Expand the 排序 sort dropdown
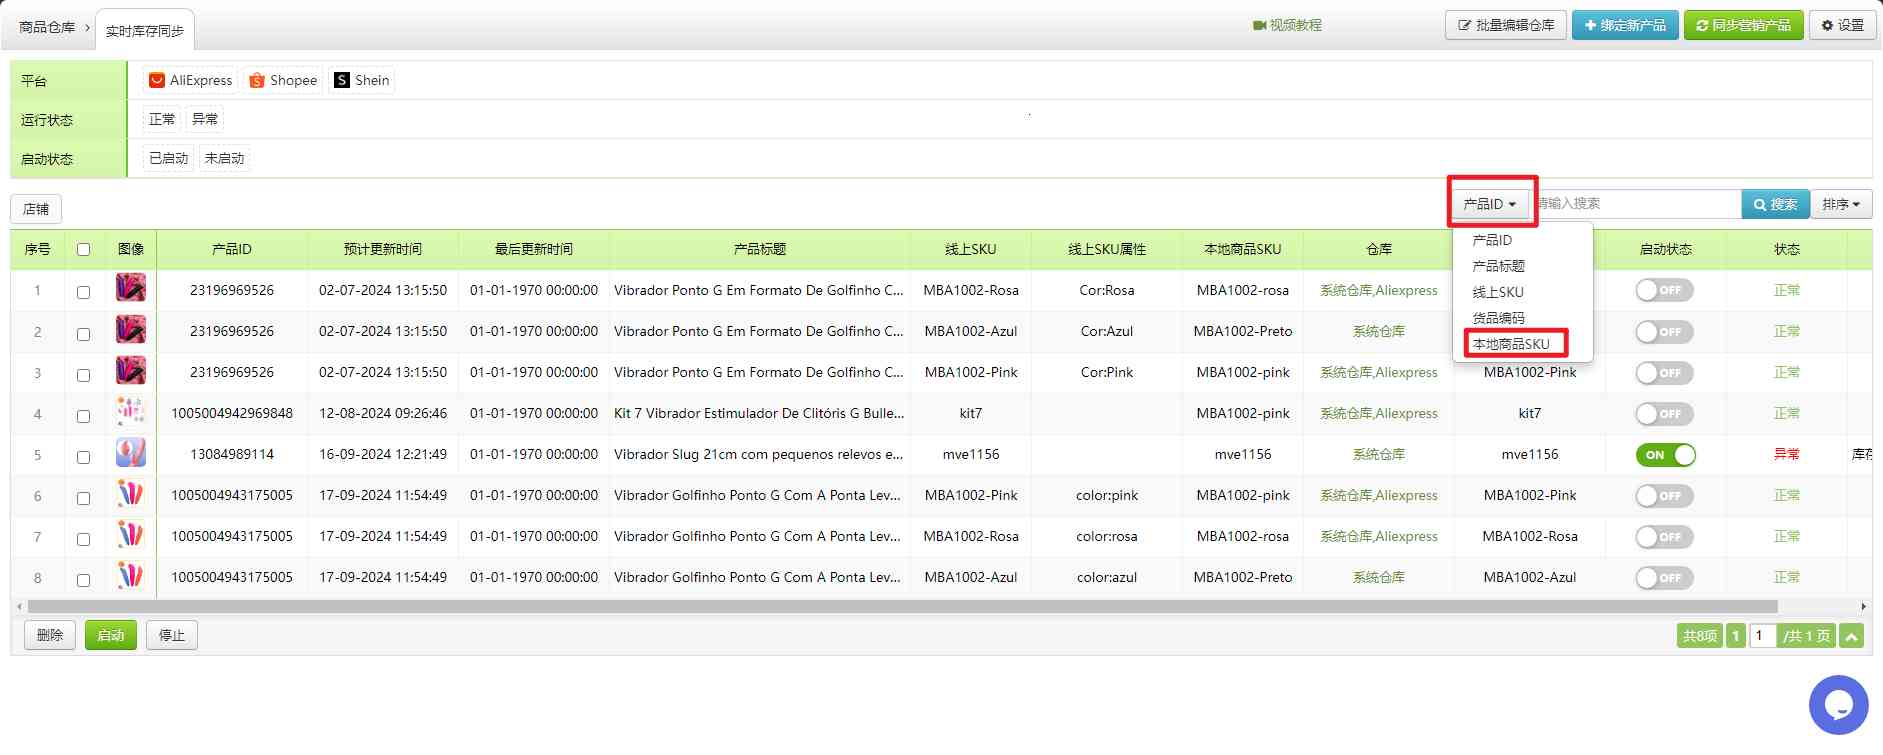This screenshot has width=1883, height=755. (1840, 204)
